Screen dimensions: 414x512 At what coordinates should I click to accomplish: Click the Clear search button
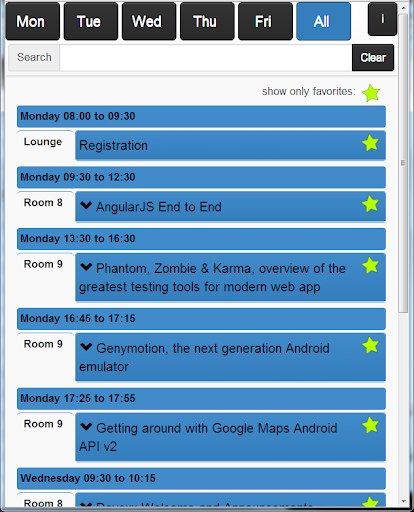coord(373,58)
